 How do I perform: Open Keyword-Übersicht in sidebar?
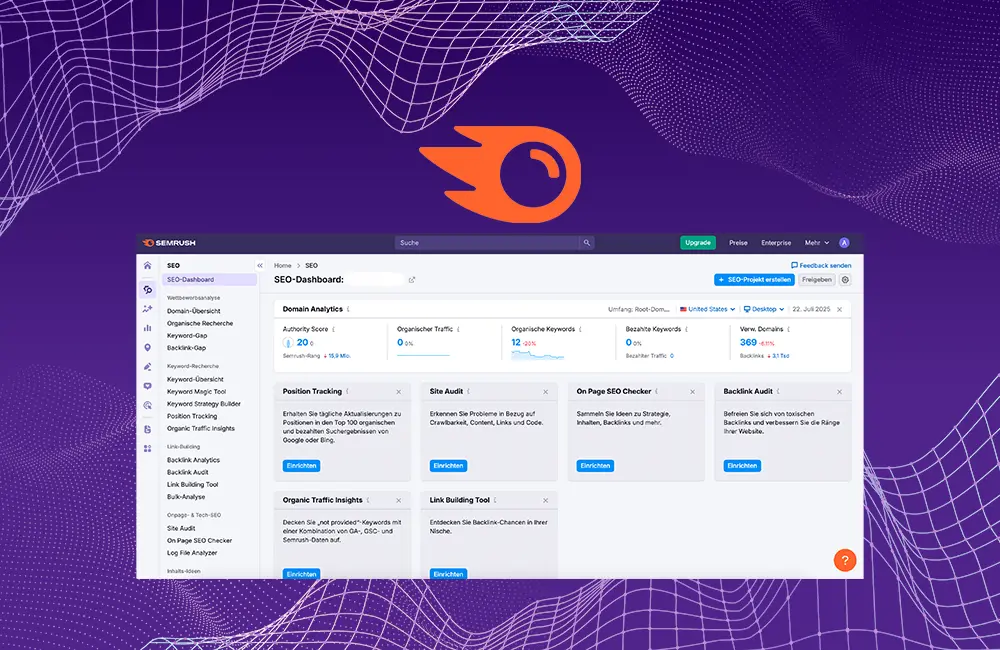[x=195, y=380]
